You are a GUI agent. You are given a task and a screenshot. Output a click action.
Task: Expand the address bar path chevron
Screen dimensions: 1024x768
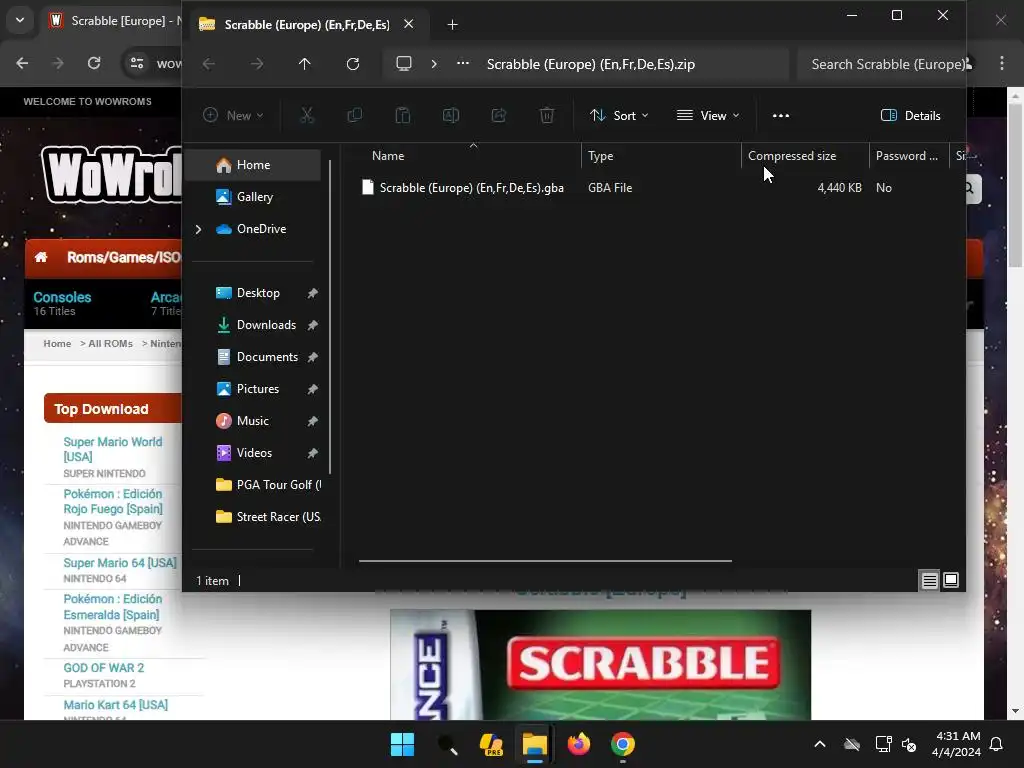434,64
